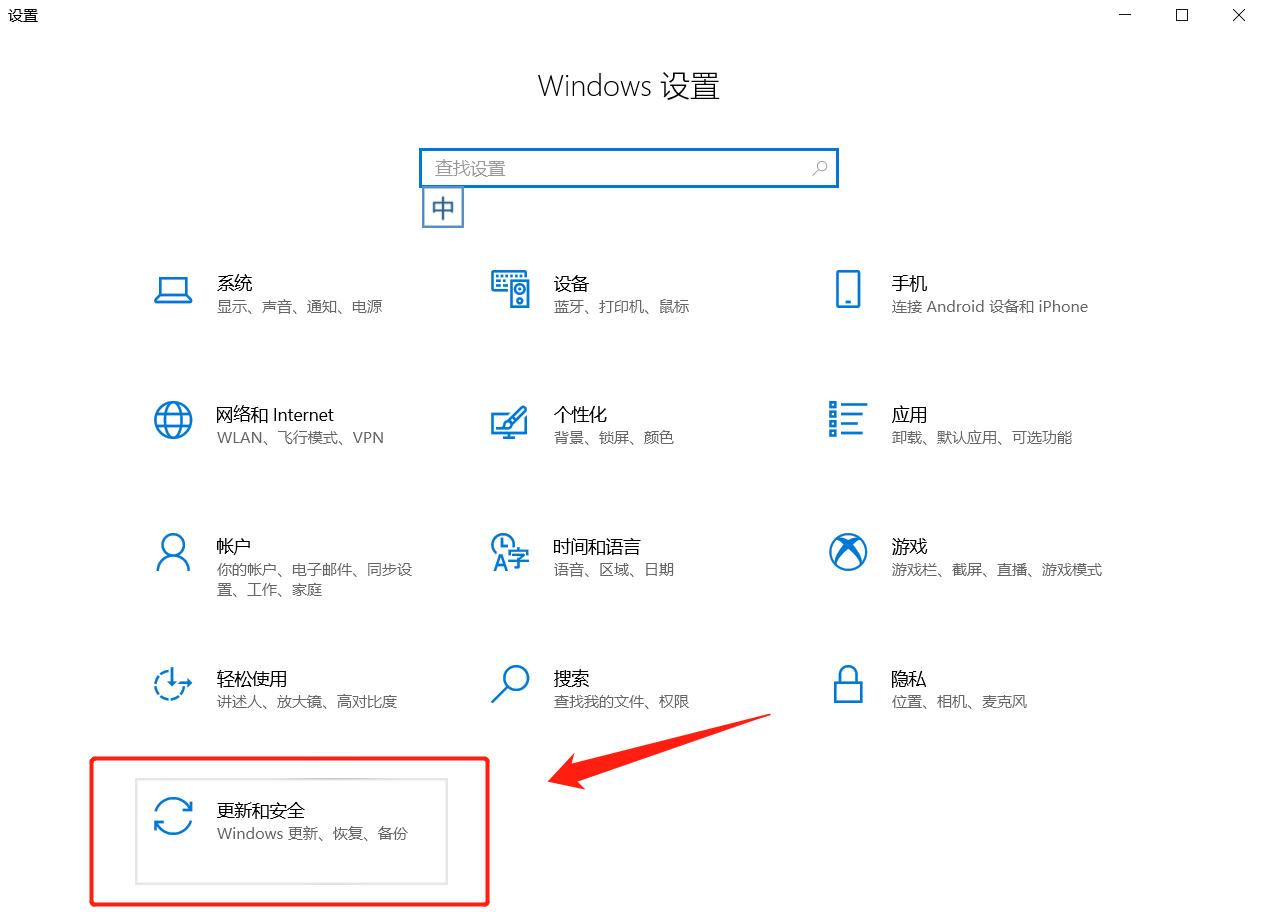Select the 手机 phone icon
Image resolution: width=1261 pixels, height=912 pixels.
(848, 289)
